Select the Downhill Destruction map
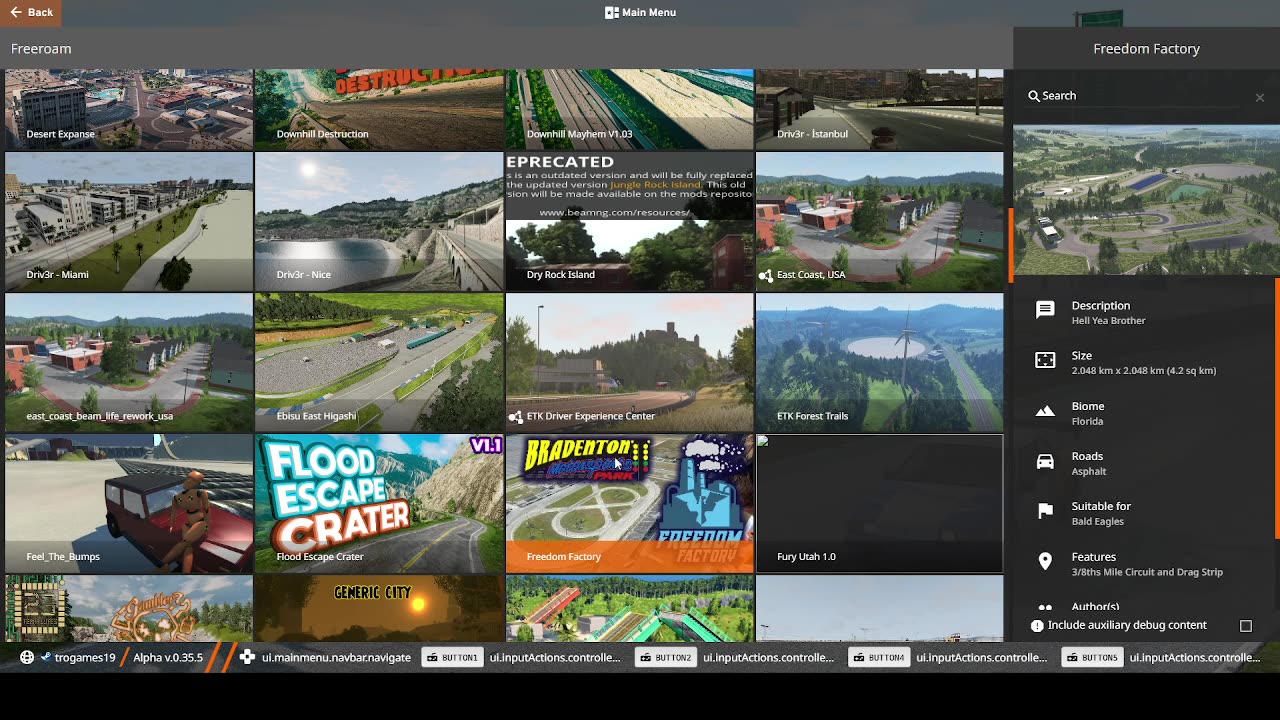Screen dimensions: 1280x720 pyautogui.click(x=379, y=109)
